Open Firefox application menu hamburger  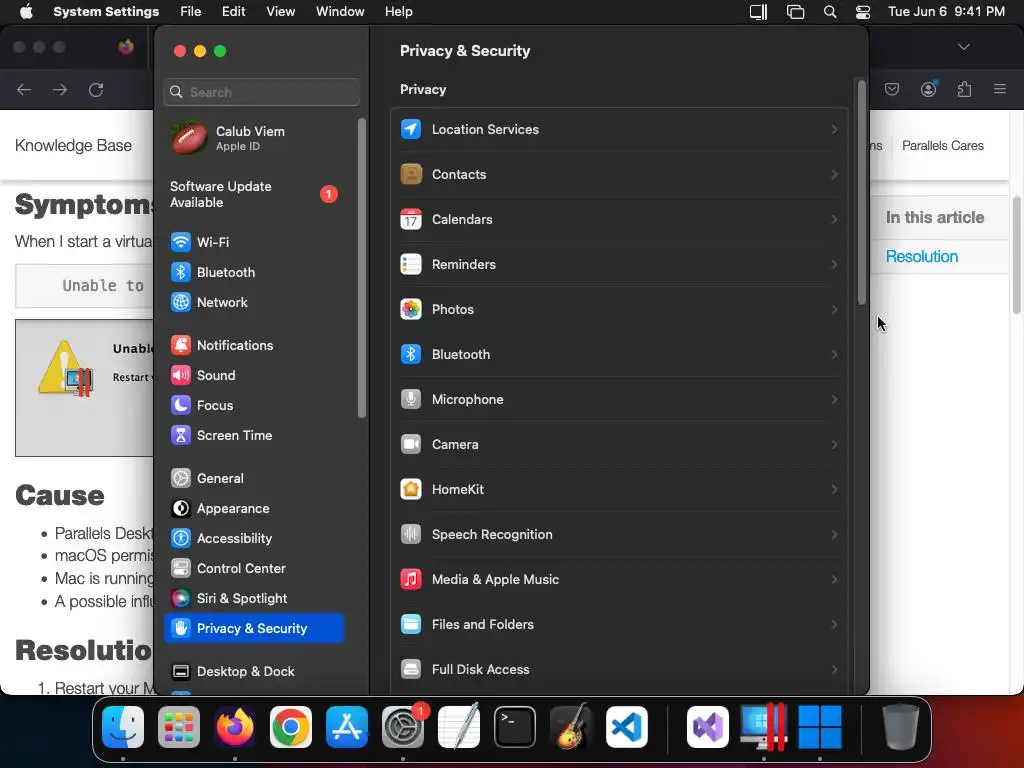pos(999,89)
